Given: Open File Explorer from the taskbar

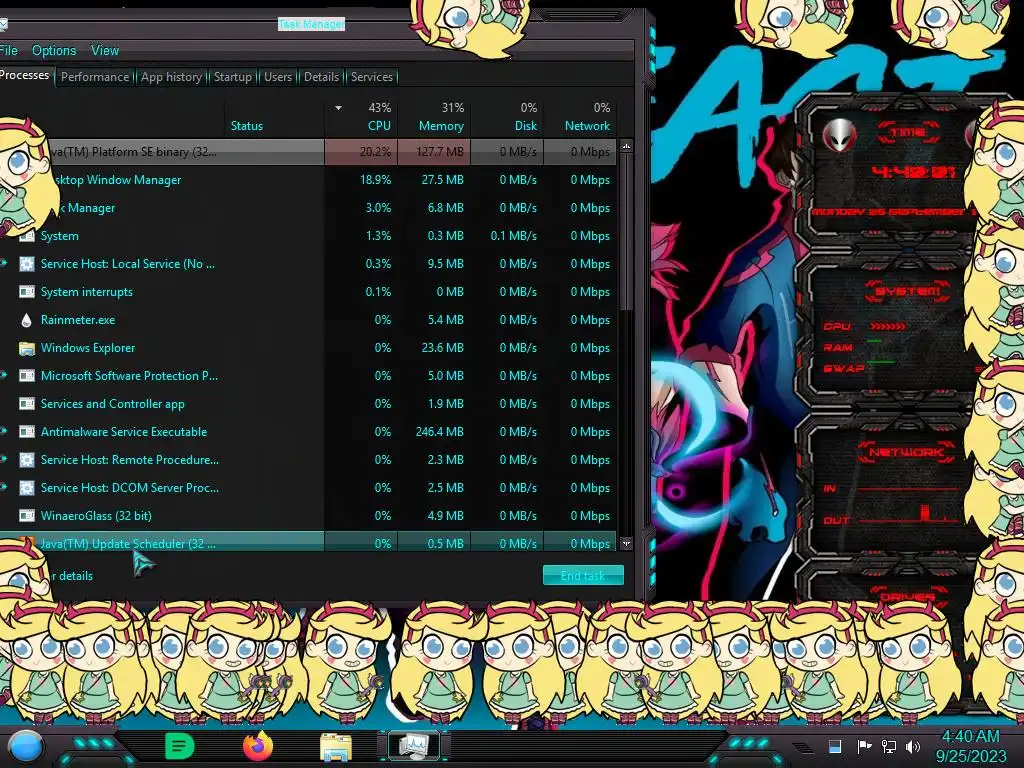Looking at the screenshot, I should pyautogui.click(x=336, y=746).
